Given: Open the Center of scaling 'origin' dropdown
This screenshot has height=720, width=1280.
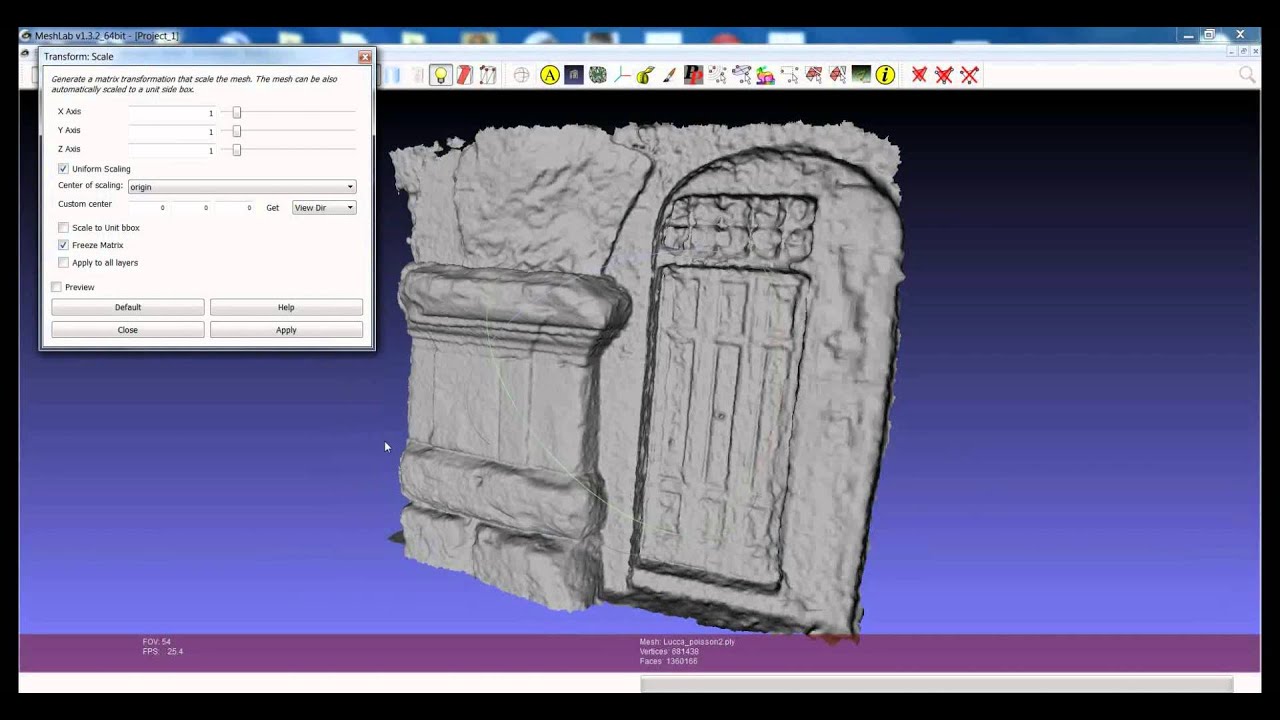Looking at the screenshot, I should (x=242, y=187).
